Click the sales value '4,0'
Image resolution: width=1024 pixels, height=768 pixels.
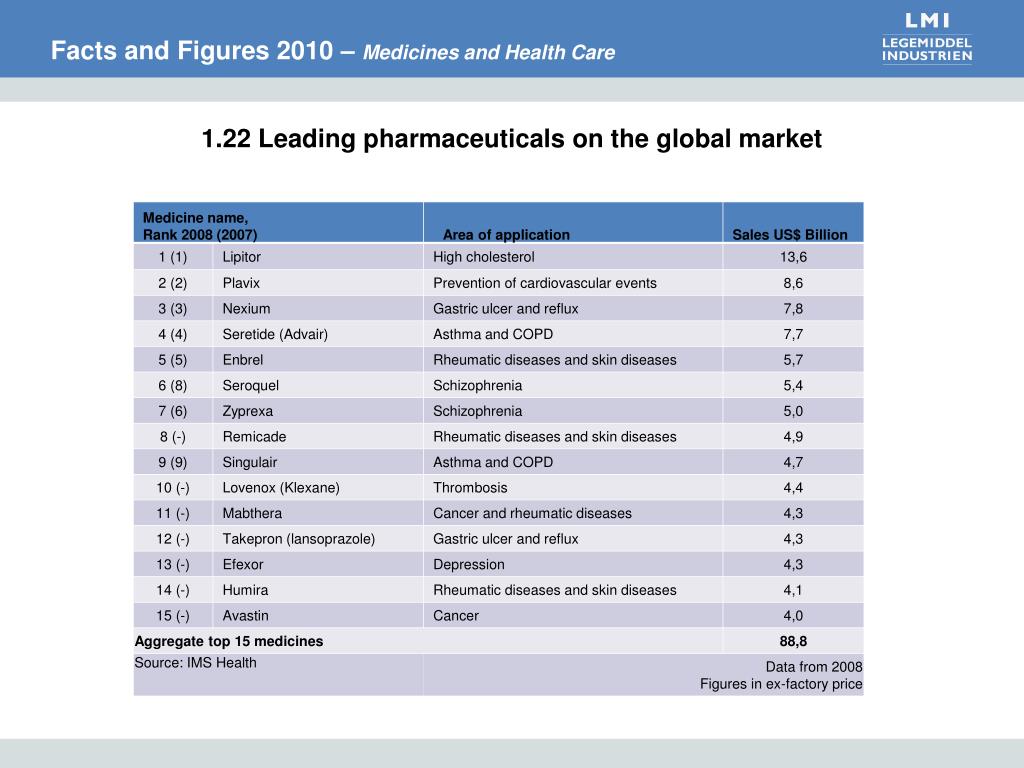click(793, 615)
